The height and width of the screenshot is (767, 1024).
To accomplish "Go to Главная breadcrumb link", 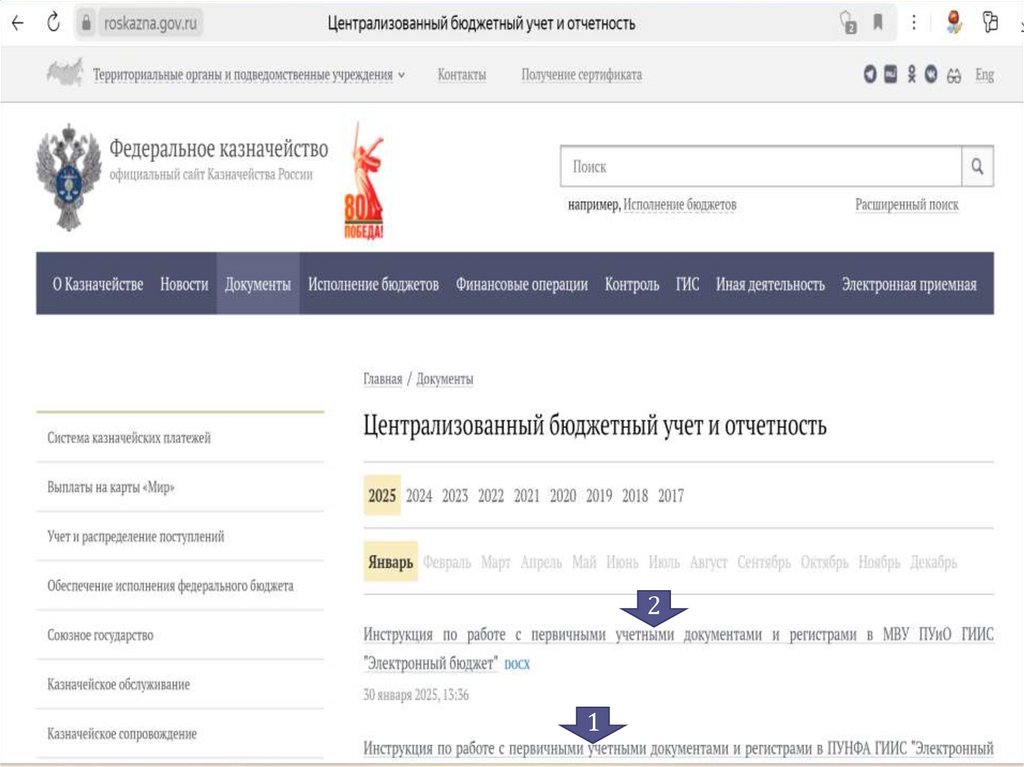I will click(383, 379).
